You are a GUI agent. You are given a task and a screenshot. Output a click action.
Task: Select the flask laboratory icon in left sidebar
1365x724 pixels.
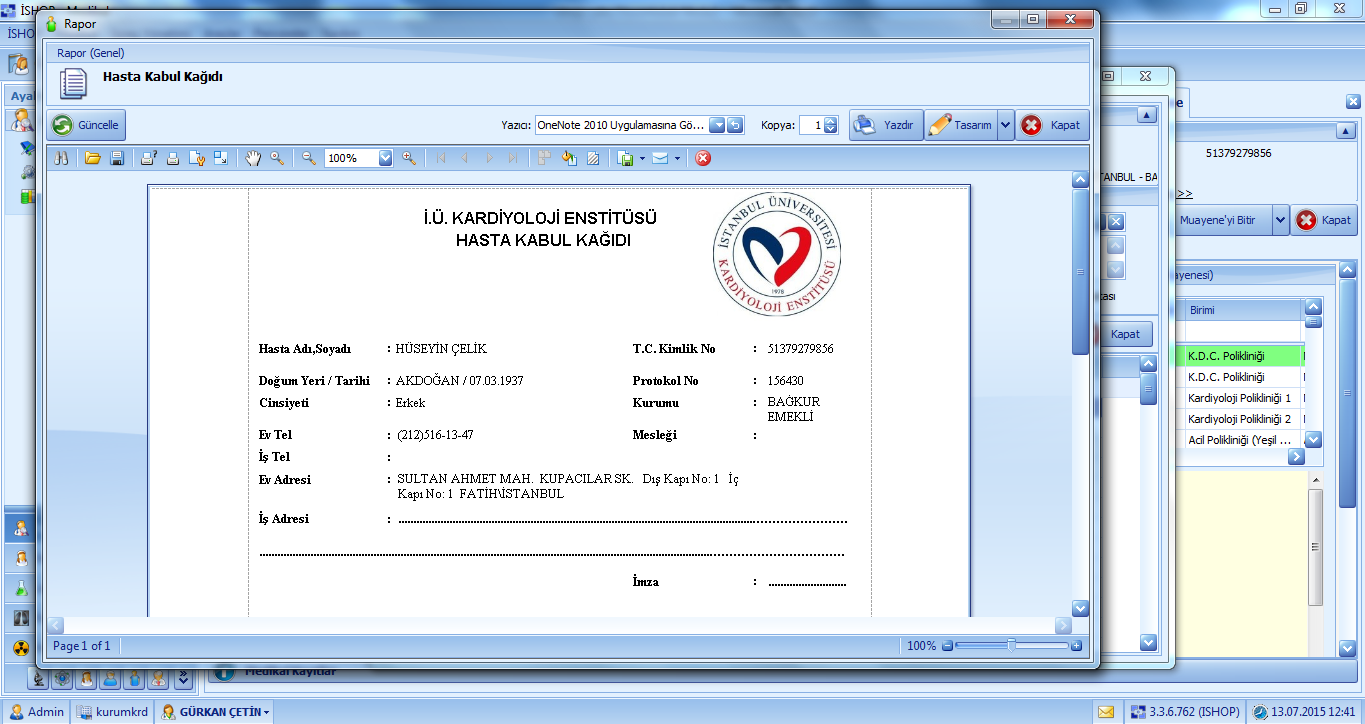(x=21, y=587)
